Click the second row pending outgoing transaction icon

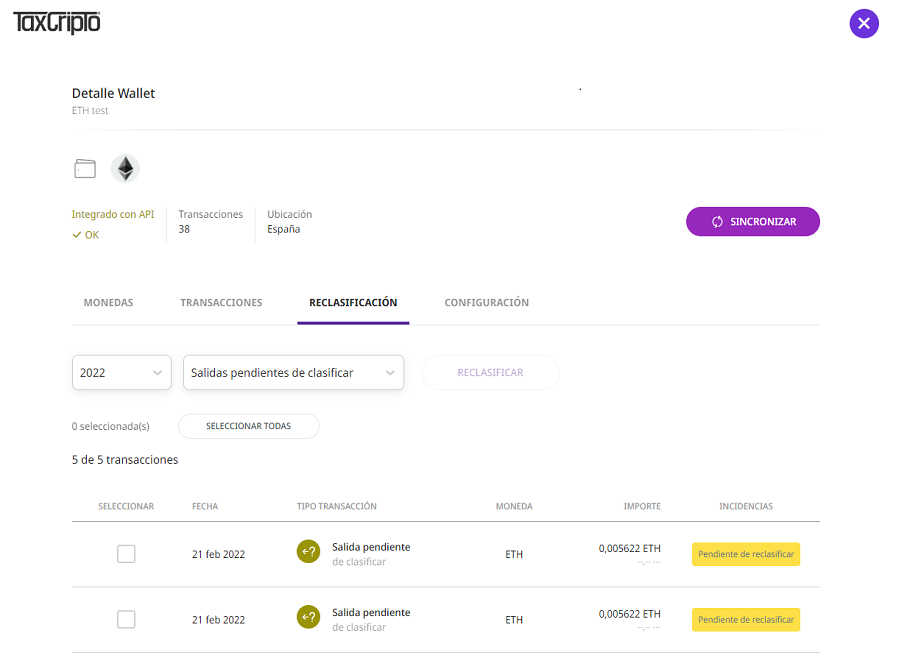click(309, 618)
